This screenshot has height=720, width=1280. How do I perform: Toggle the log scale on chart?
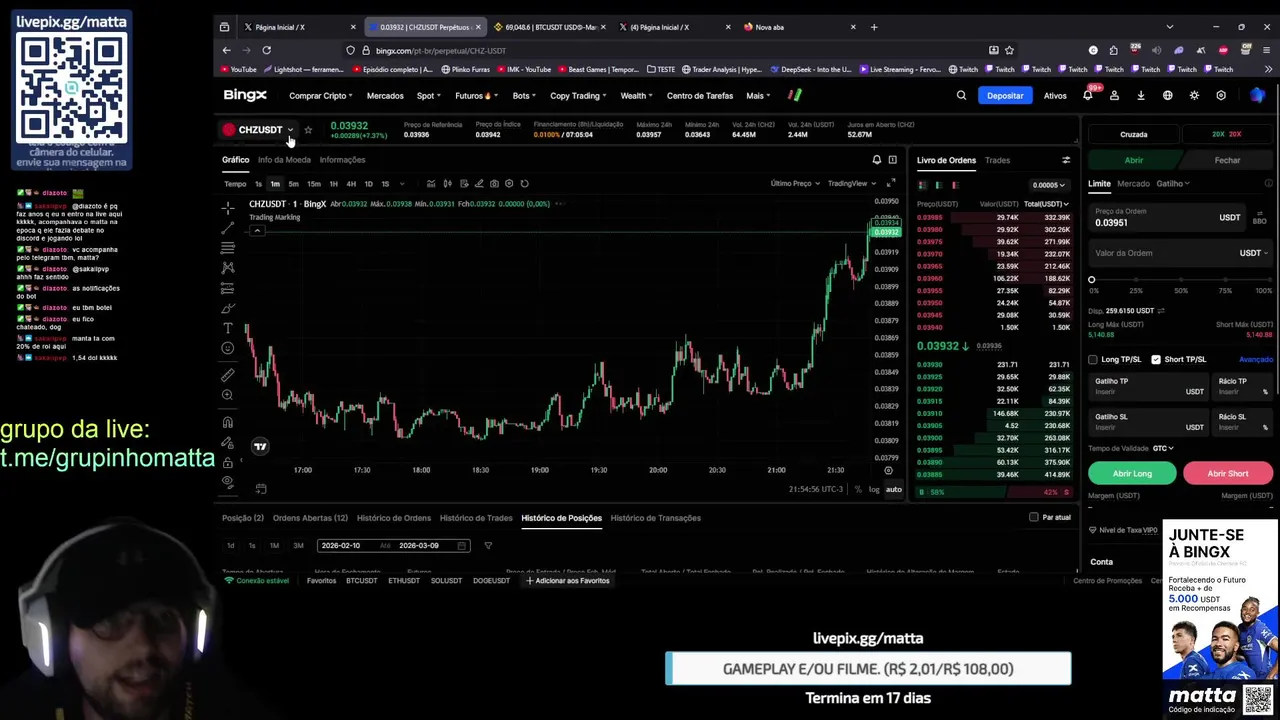click(x=874, y=489)
